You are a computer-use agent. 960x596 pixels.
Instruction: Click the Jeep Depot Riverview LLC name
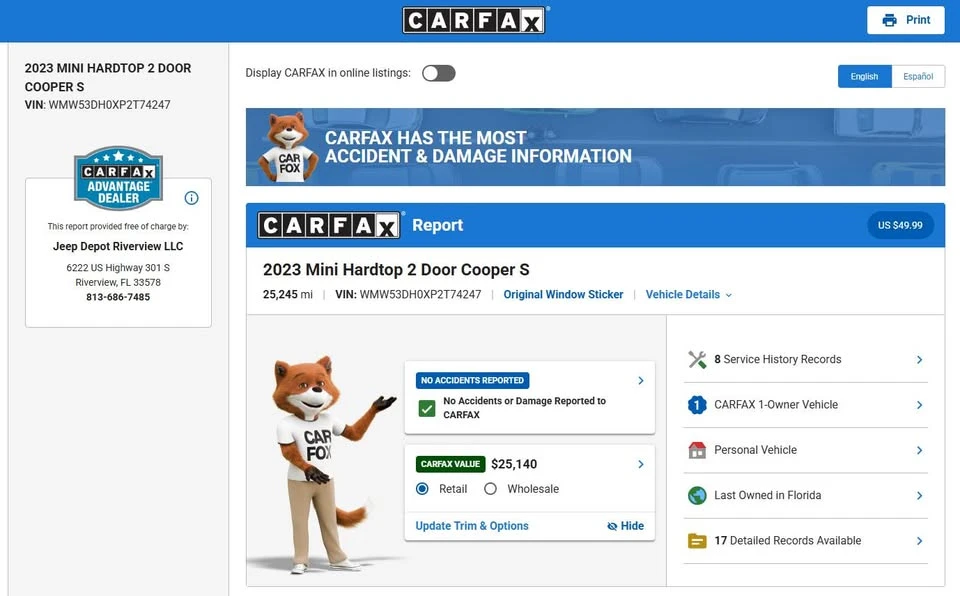click(x=118, y=246)
